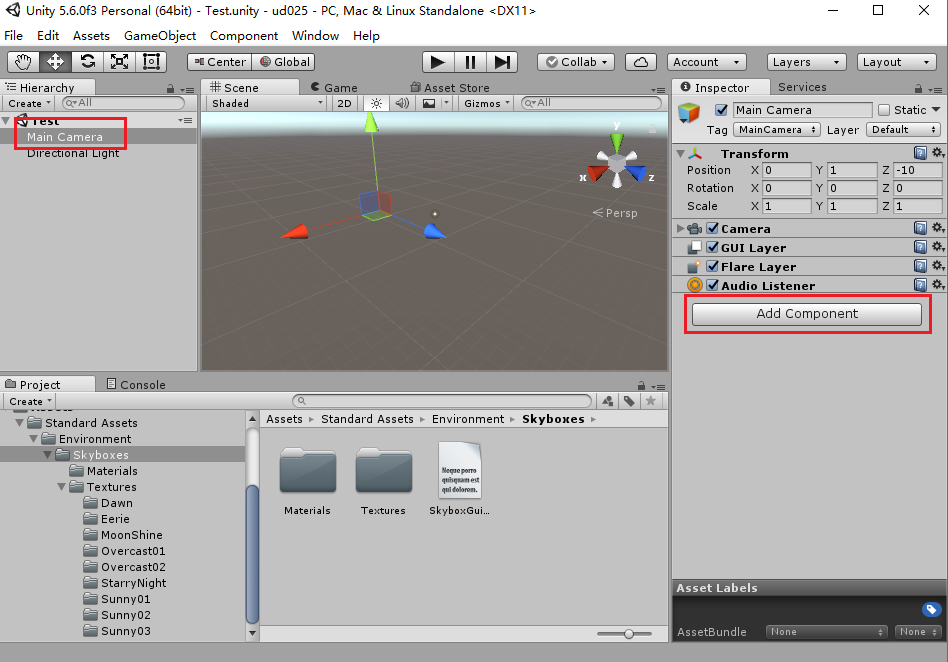Open the Gizmos dropdown
948x662 pixels.
[x=486, y=103]
